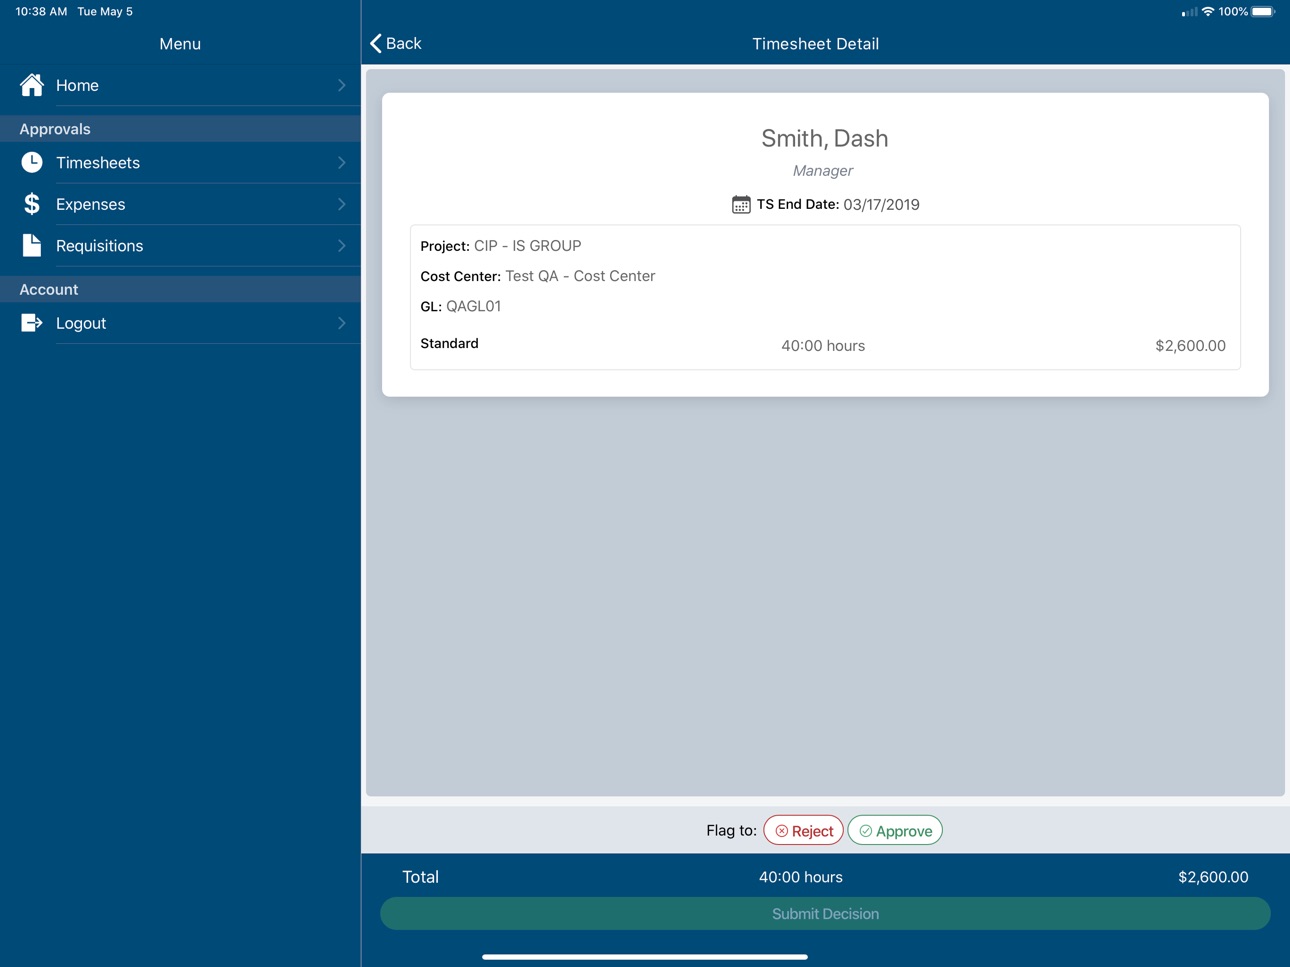
Task: Click the Standard row label
Action: (449, 343)
